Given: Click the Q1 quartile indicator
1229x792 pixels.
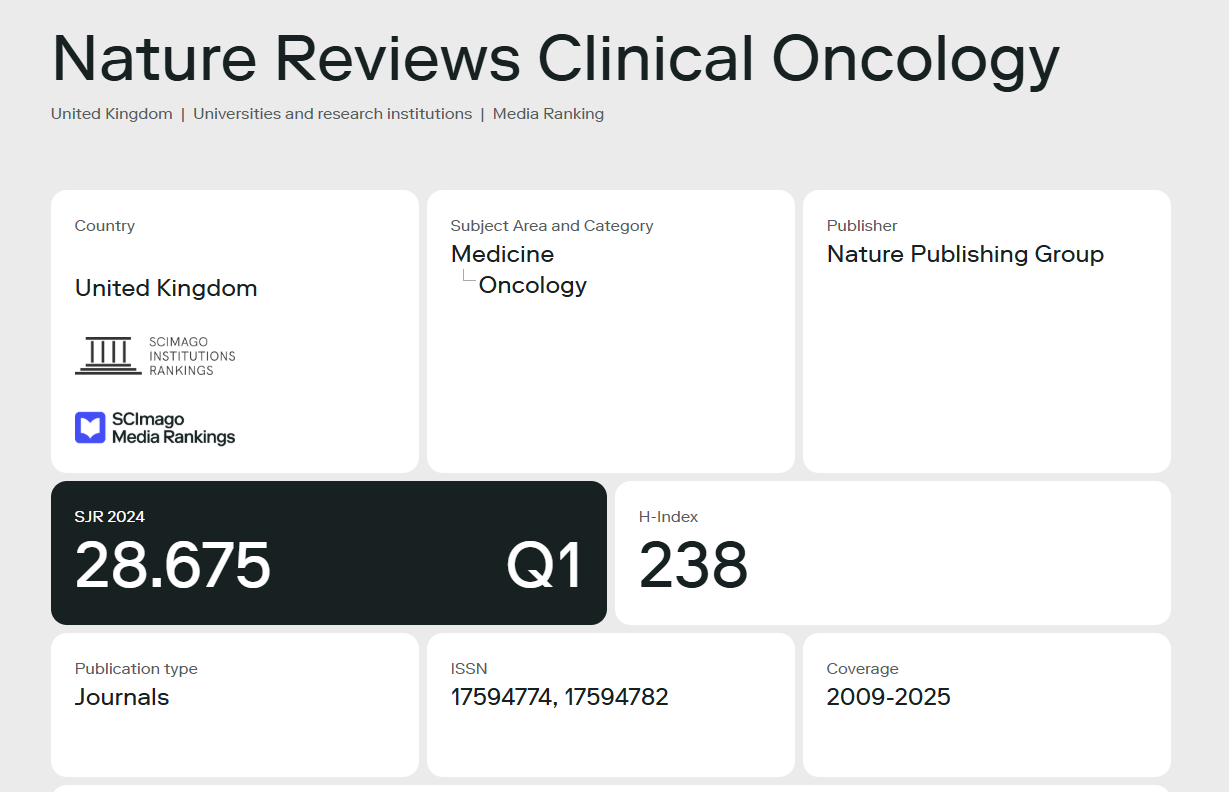Looking at the screenshot, I should coord(543,565).
